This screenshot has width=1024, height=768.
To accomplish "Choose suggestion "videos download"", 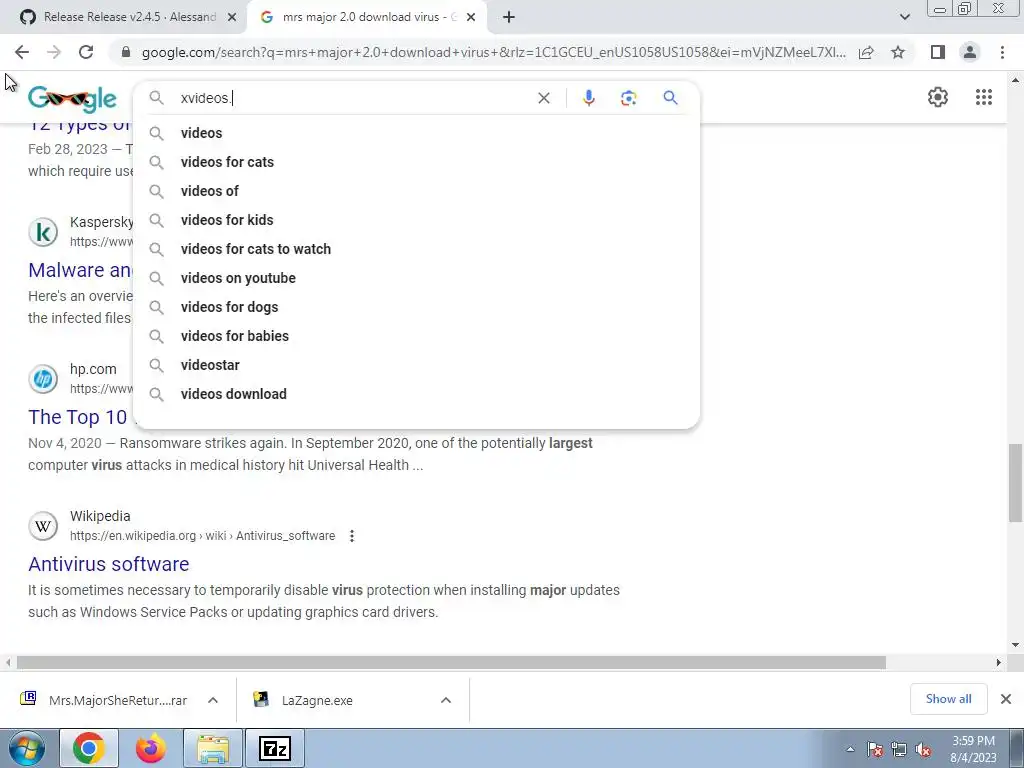I will (416, 394).
